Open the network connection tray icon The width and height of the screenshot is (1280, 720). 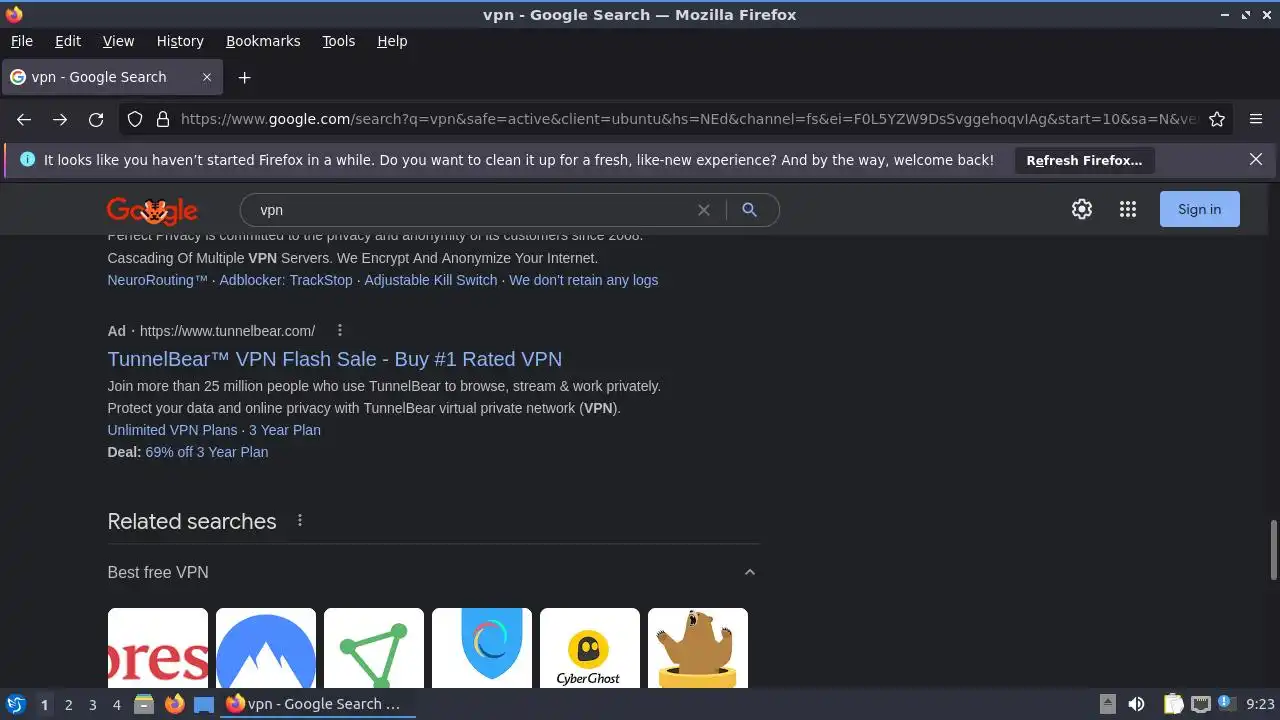coord(1200,704)
